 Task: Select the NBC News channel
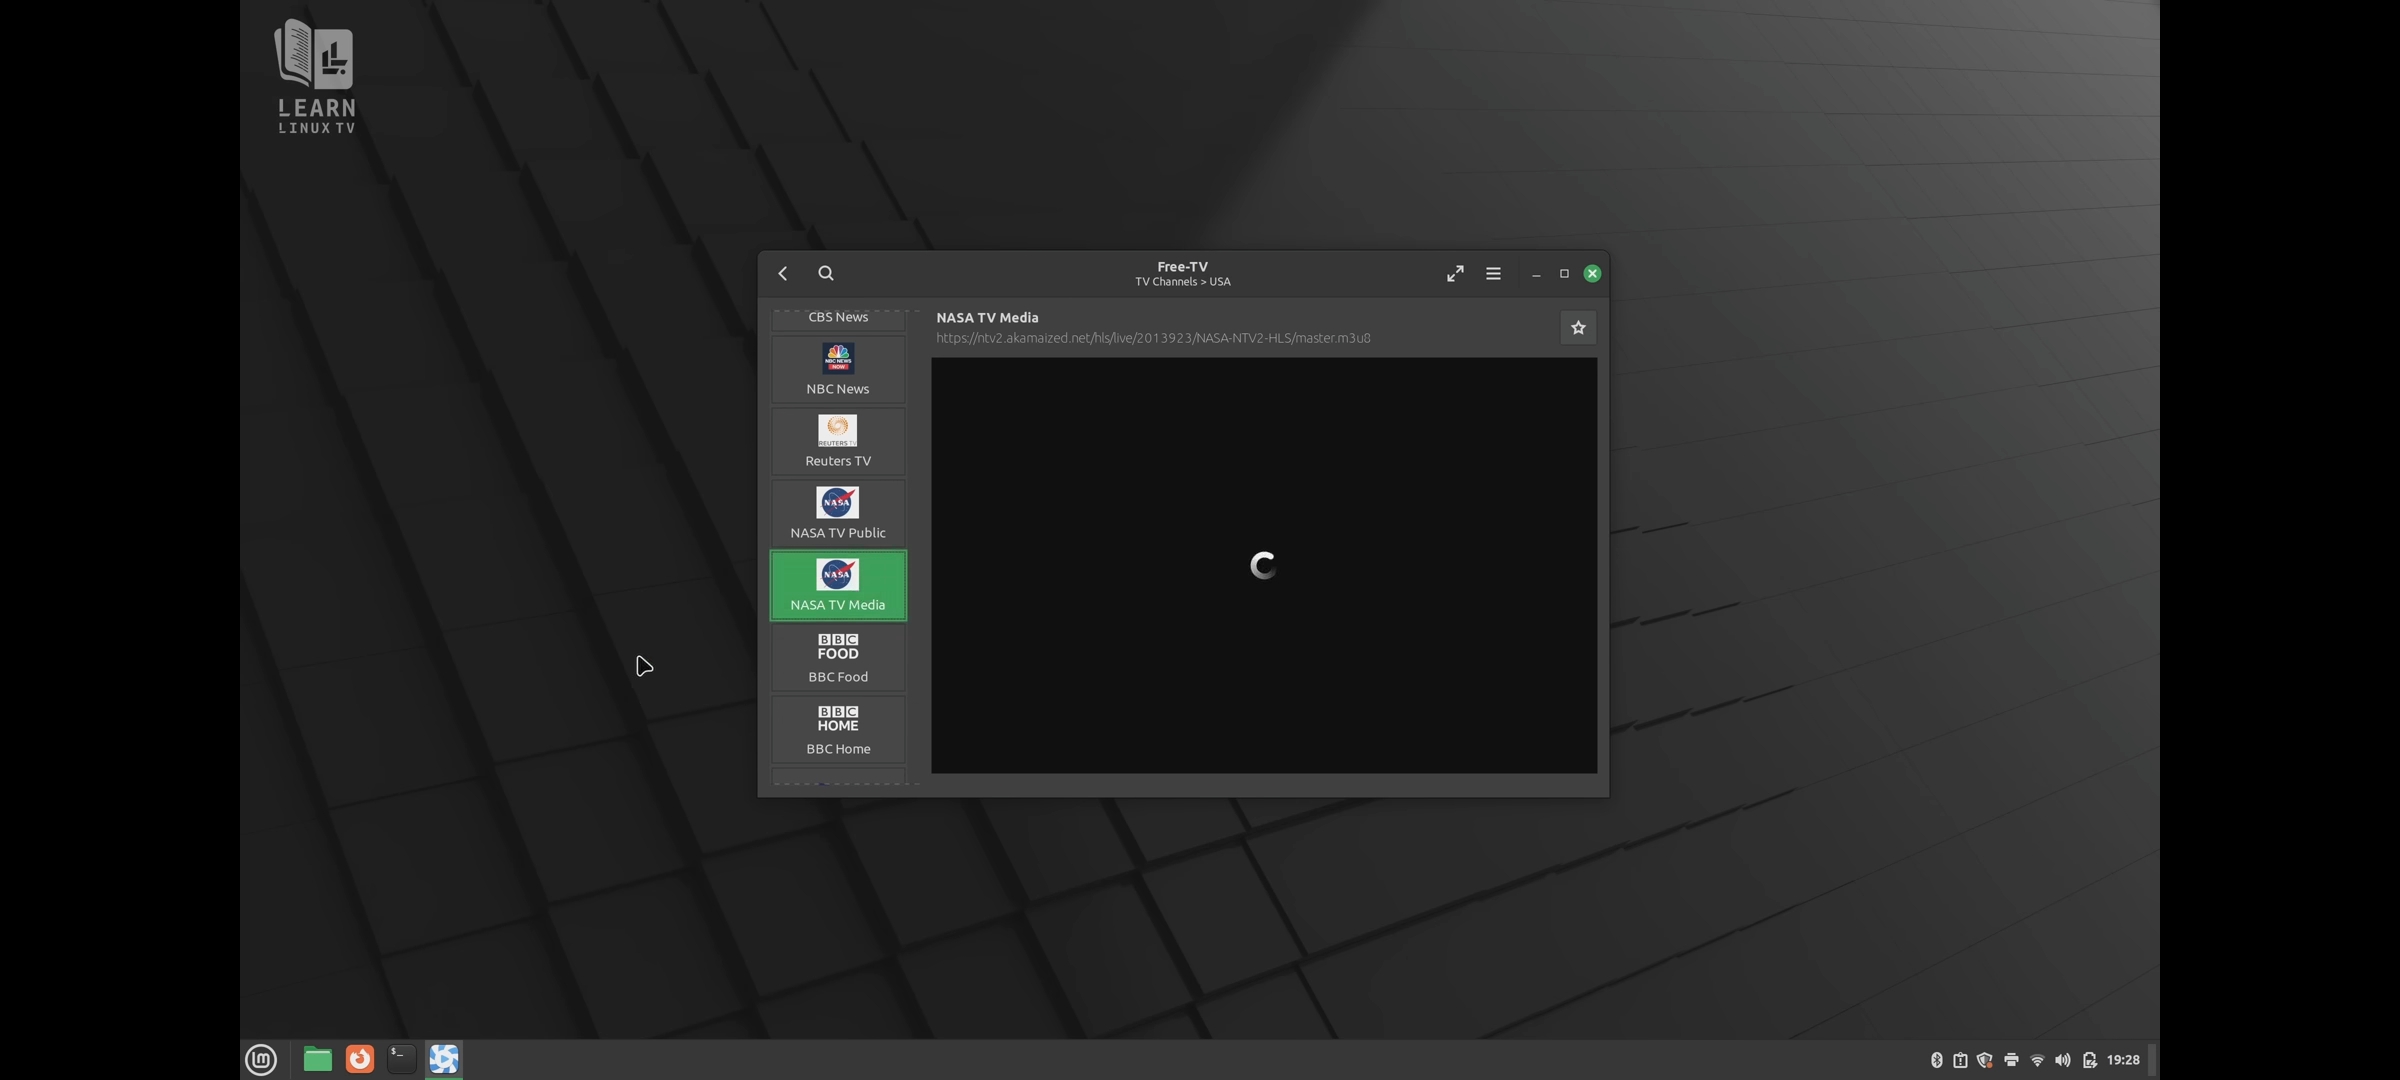pyautogui.click(x=838, y=369)
